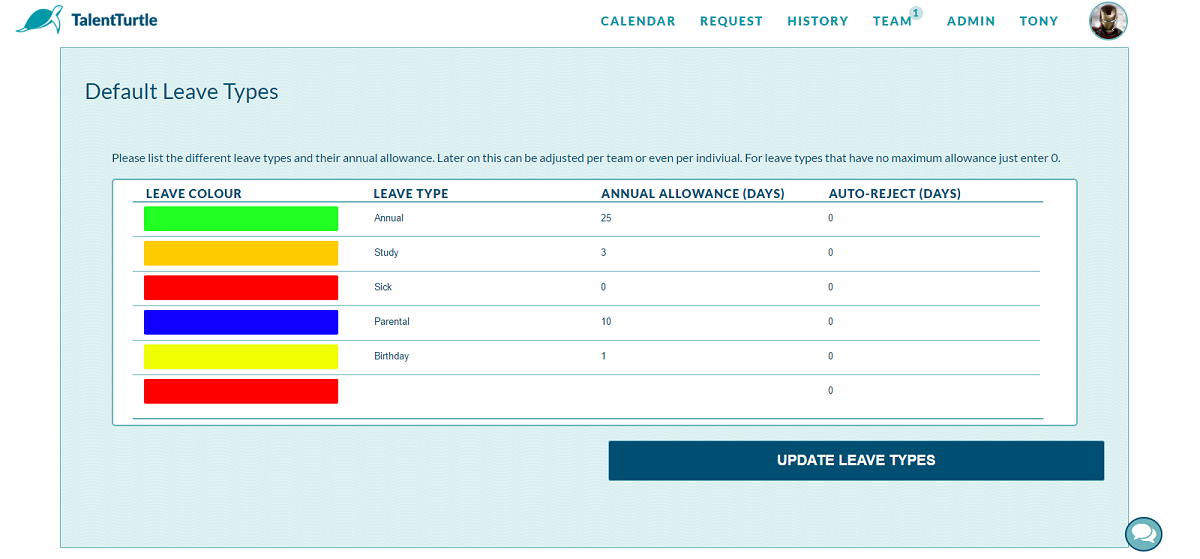Change the red Sick leave colour
The width and height of the screenshot is (1200, 559).
coord(241,287)
